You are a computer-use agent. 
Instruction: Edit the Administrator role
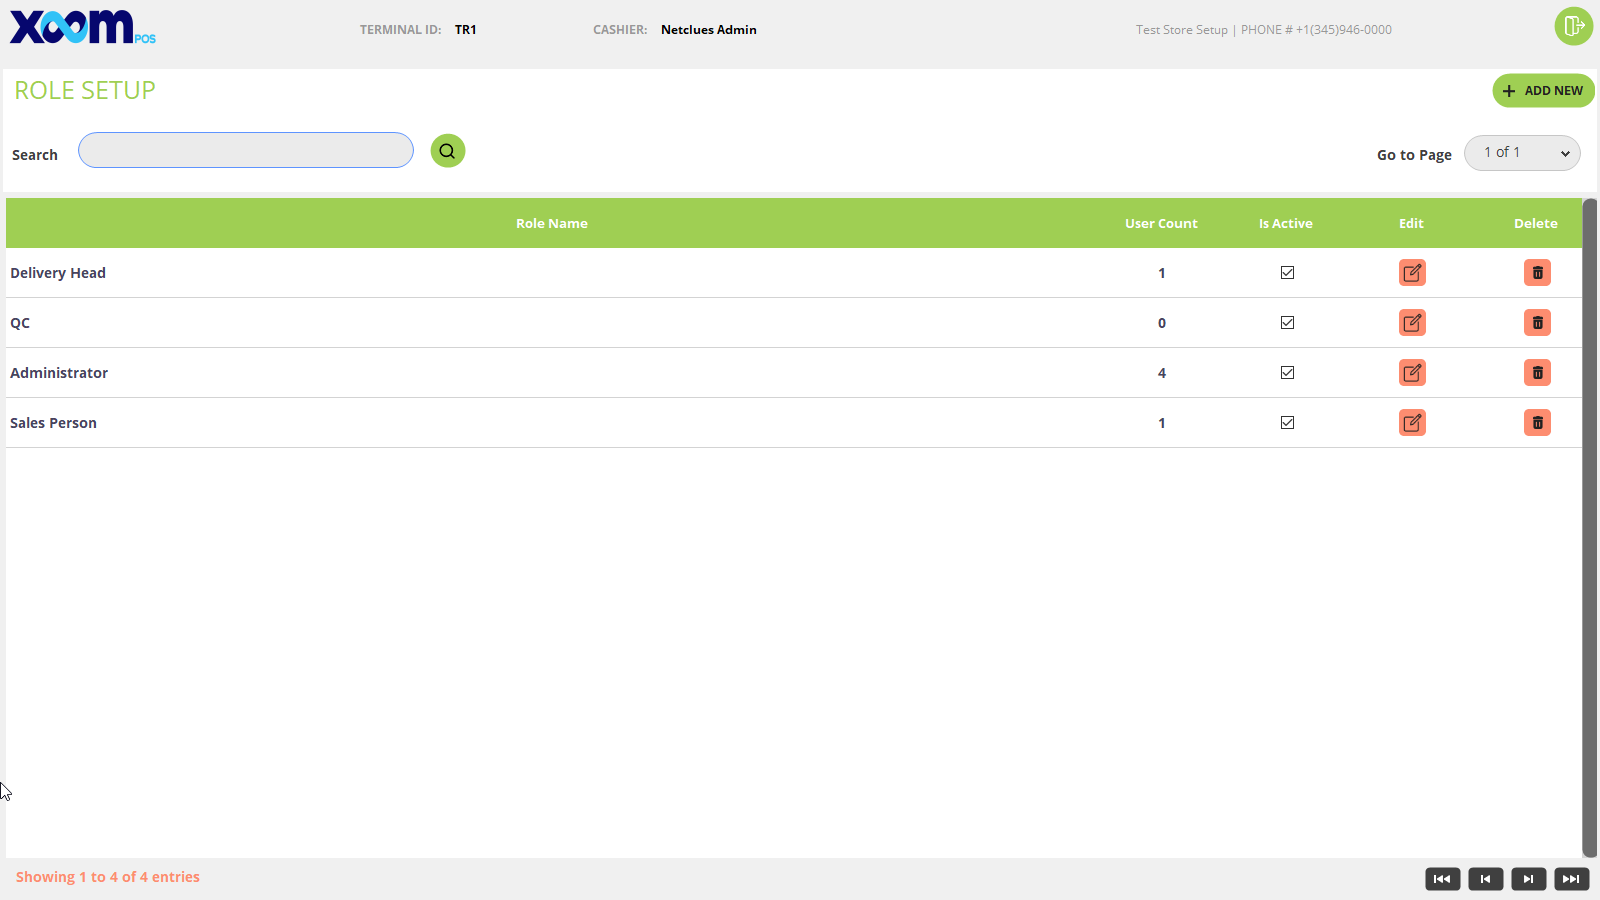1412,373
